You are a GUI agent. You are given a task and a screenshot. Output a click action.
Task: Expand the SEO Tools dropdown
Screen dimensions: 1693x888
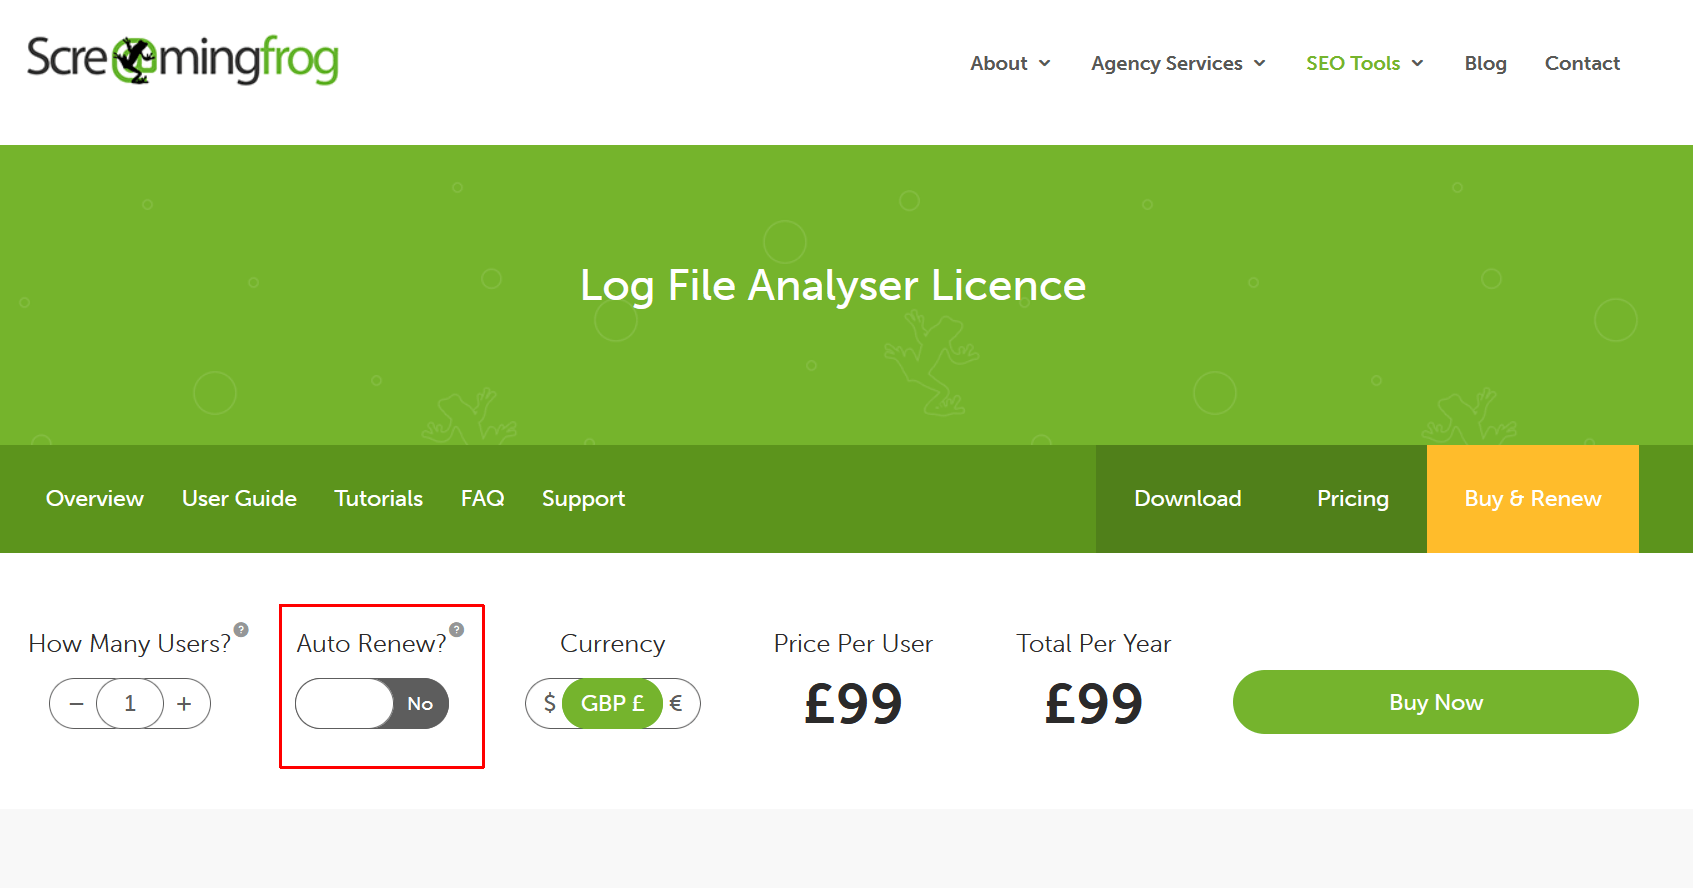coord(1364,63)
